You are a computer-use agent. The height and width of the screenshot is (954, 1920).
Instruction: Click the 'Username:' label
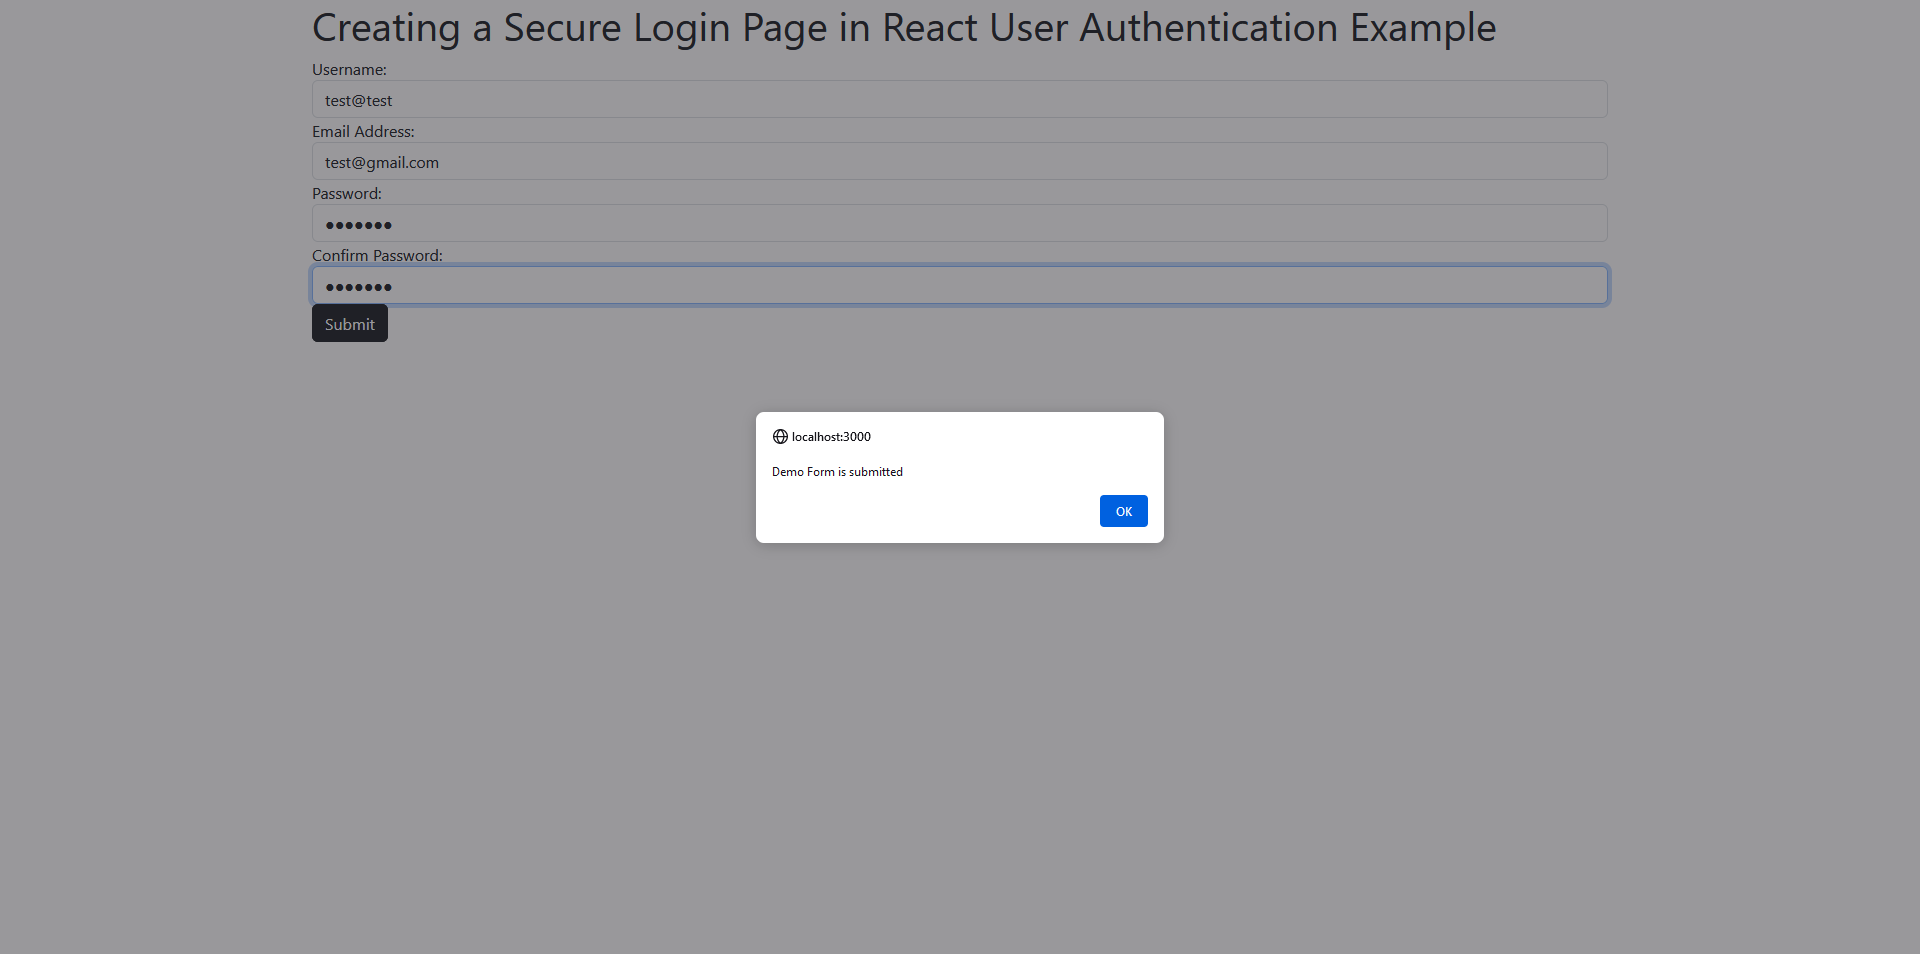[x=349, y=70]
